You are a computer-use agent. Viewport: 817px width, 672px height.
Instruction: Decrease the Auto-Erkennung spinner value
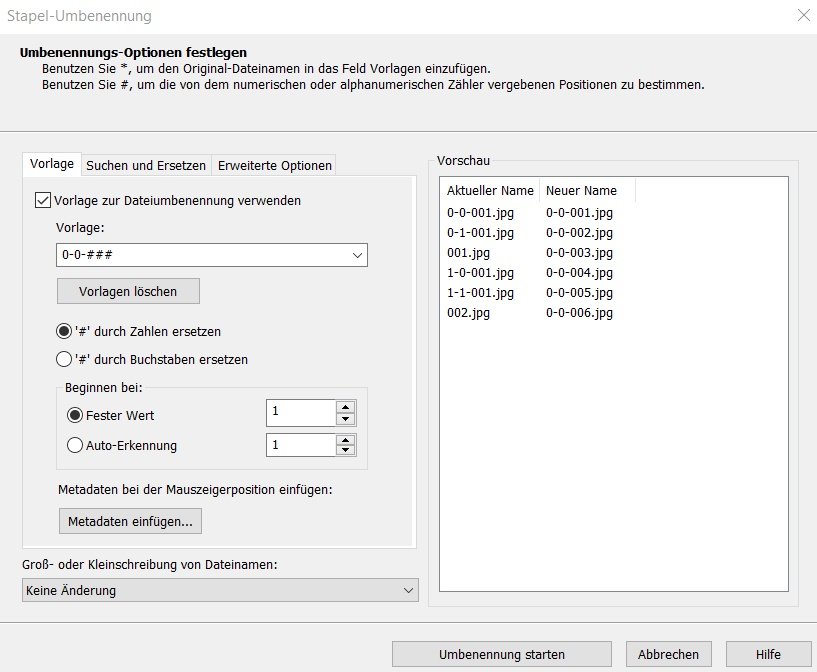tap(345, 451)
